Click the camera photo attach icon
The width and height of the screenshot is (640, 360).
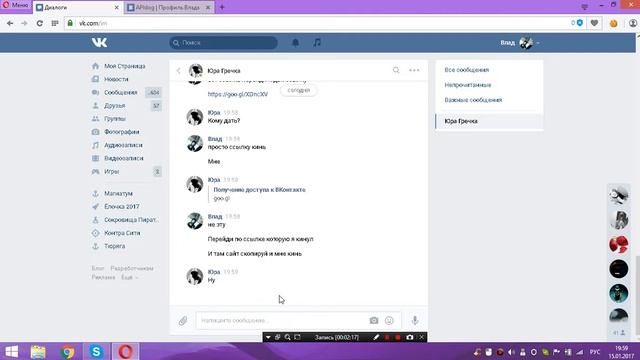(x=374, y=320)
